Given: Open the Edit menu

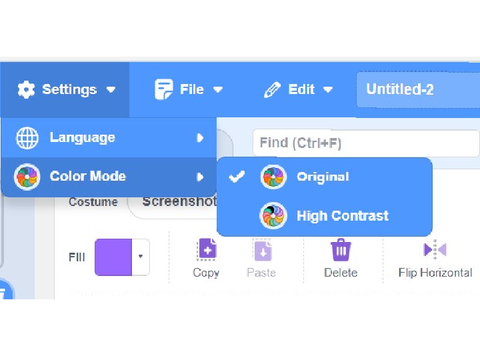Looking at the screenshot, I should pos(298,89).
